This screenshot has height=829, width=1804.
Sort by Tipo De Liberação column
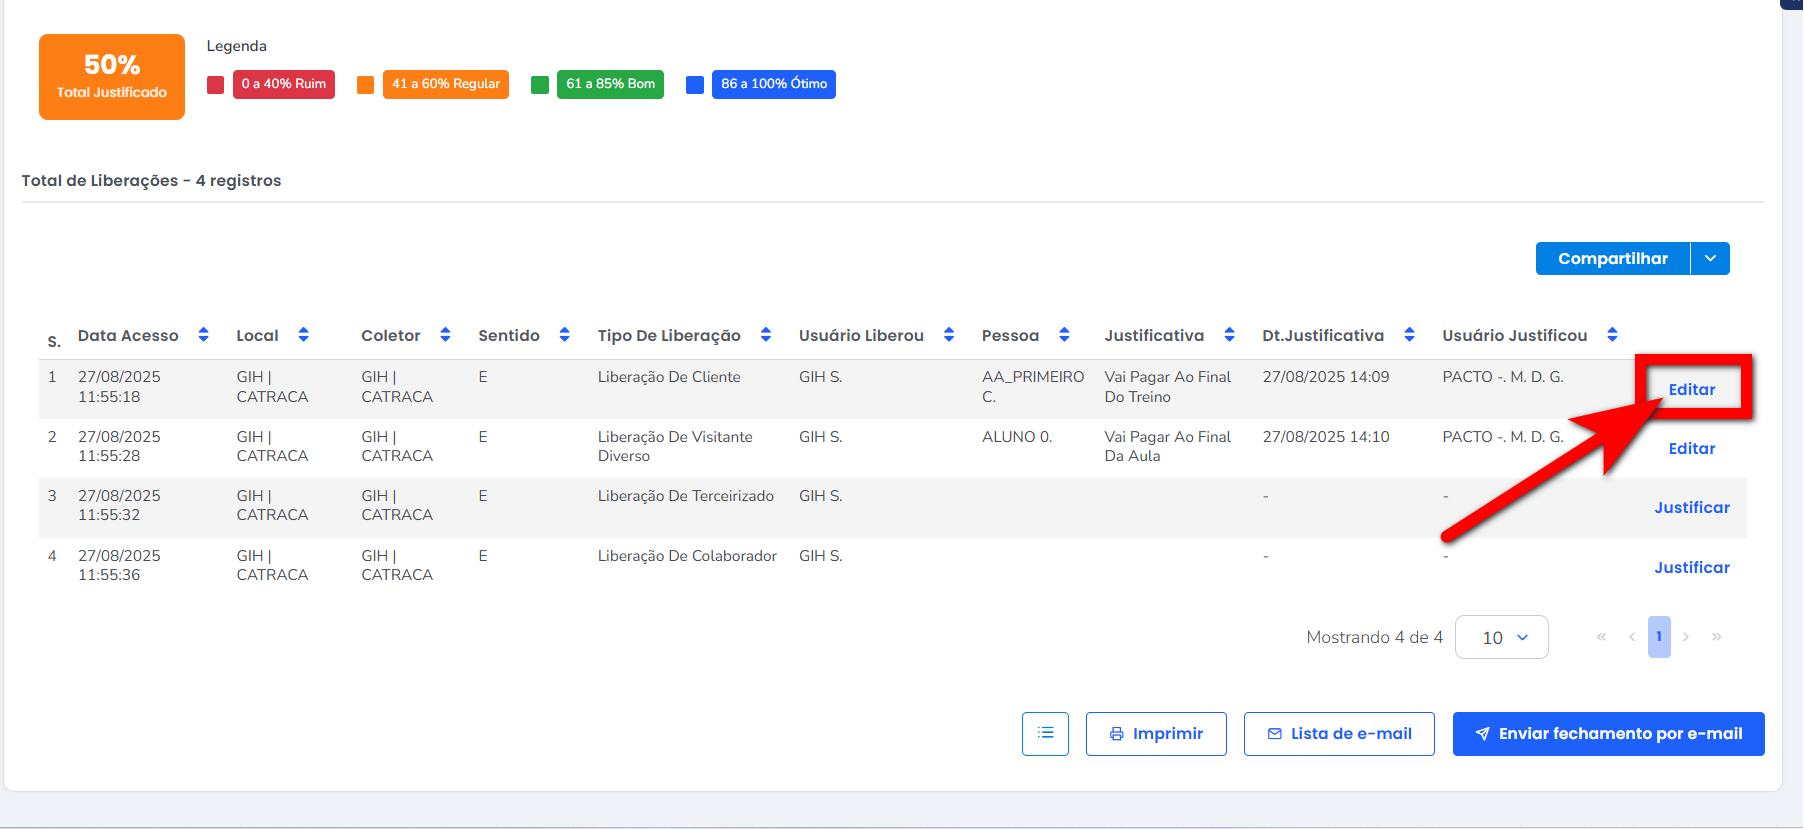(765, 335)
